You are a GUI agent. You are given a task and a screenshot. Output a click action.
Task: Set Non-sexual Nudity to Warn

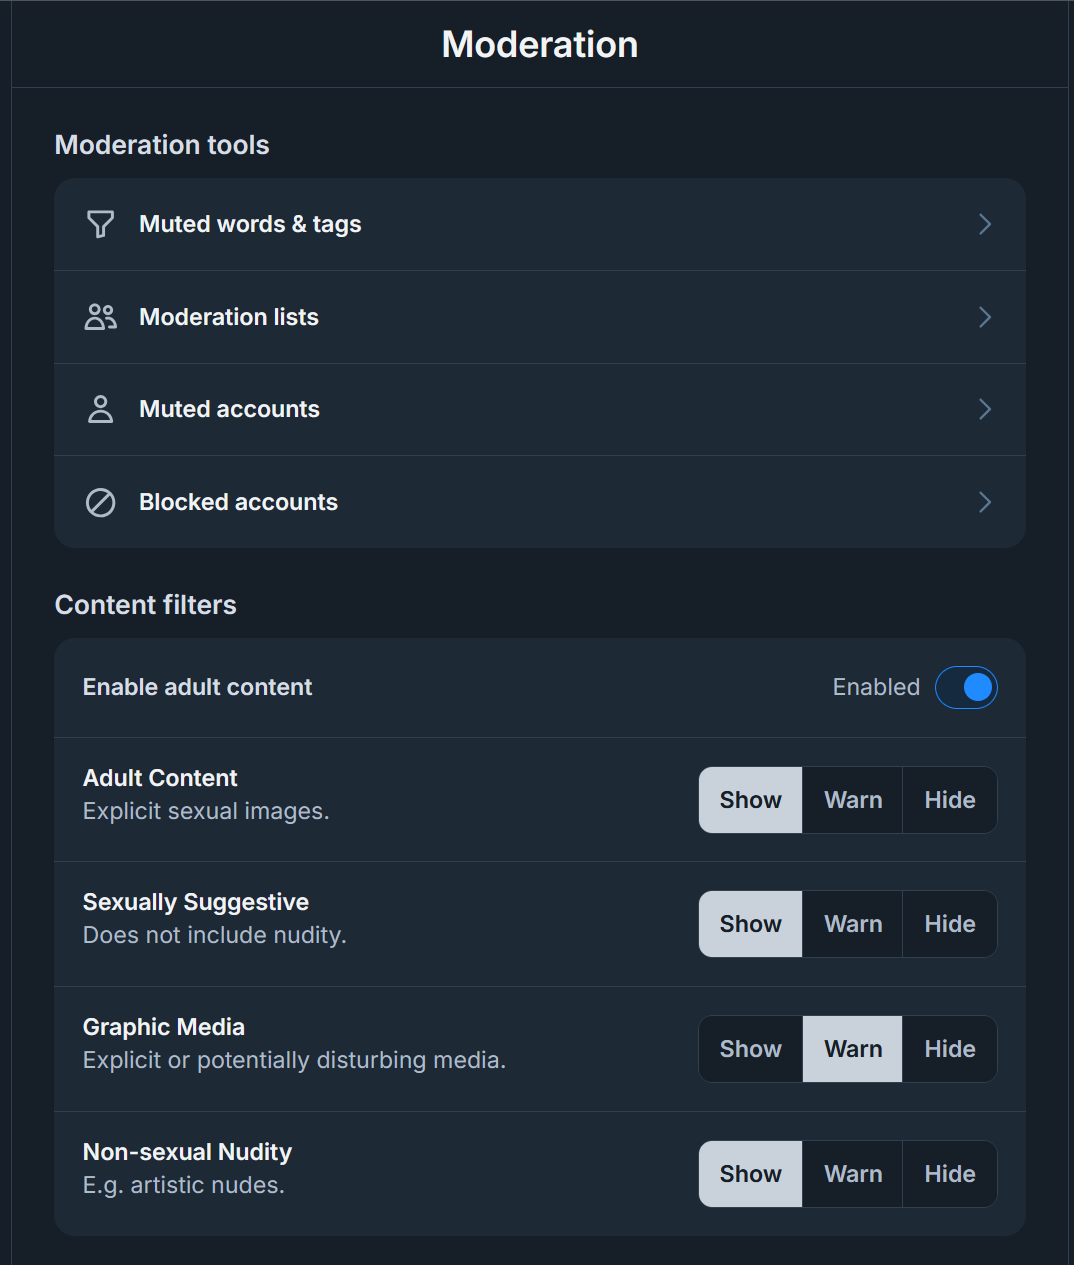852,1174
